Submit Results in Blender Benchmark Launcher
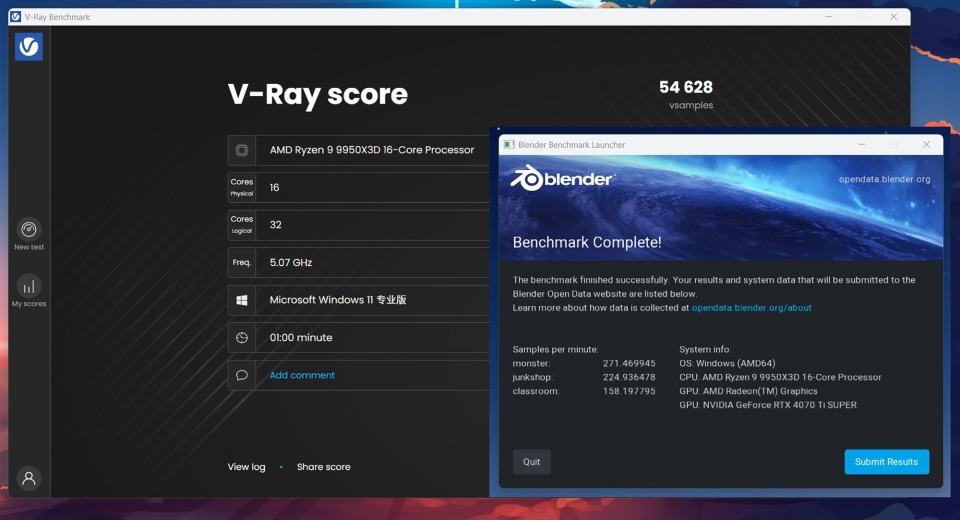The image size is (960, 520). [x=887, y=462]
